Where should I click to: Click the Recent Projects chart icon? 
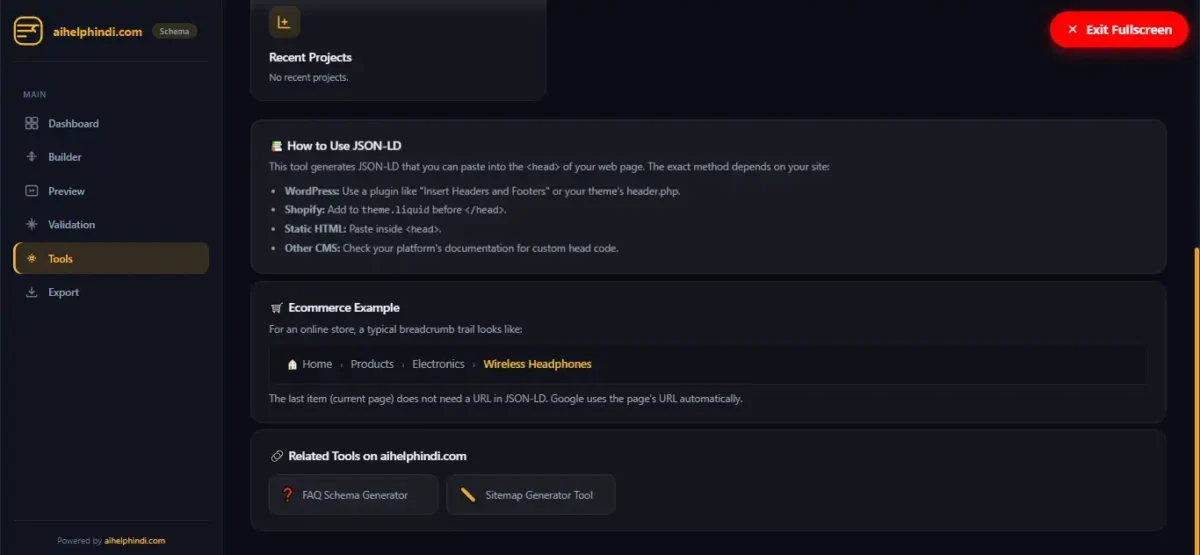point(284,22)
